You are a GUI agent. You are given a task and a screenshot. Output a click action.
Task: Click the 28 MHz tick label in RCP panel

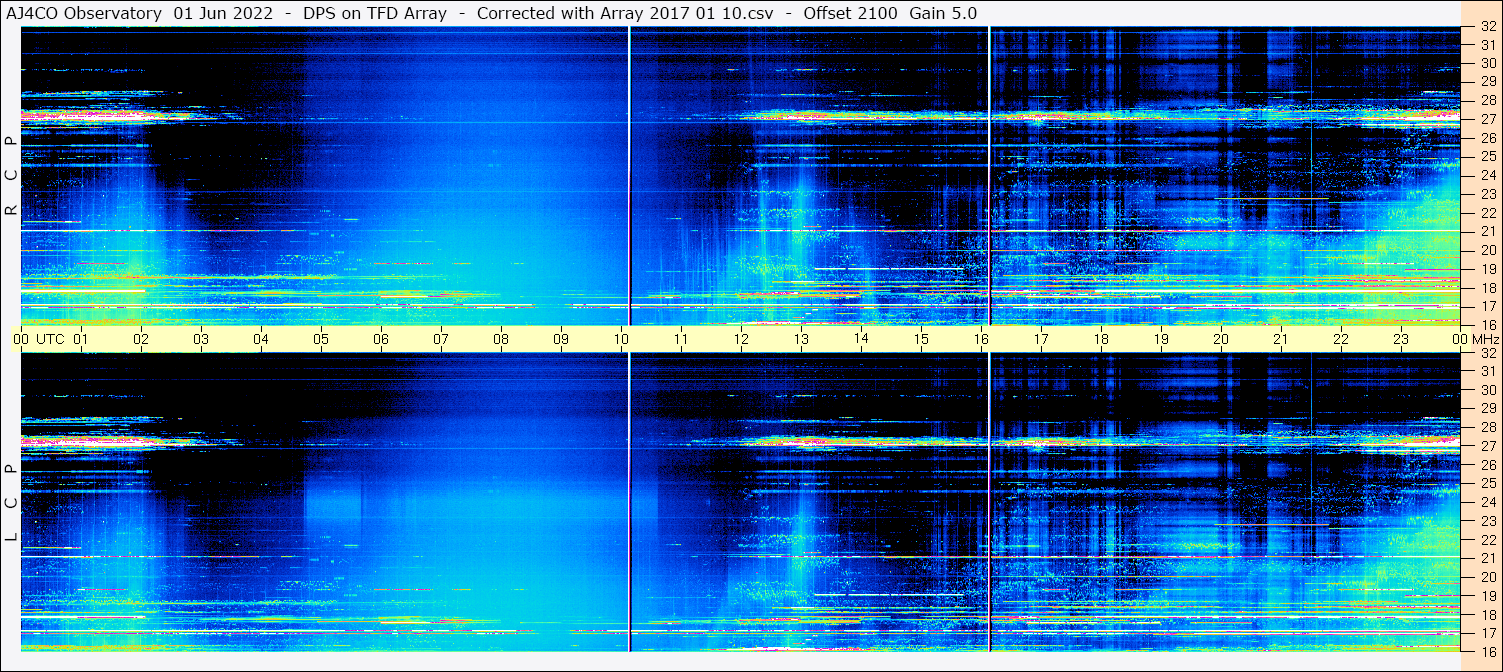coord(1488,101)
